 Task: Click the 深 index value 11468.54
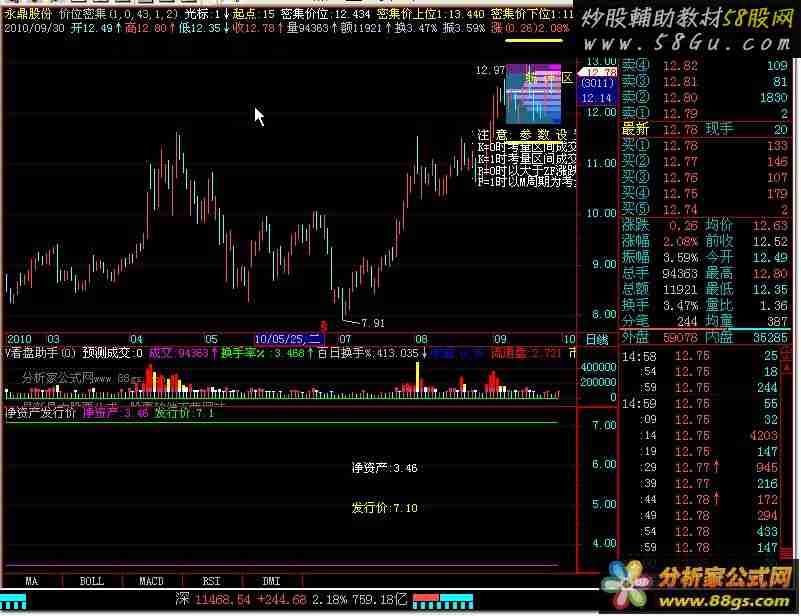pos(223,599)
